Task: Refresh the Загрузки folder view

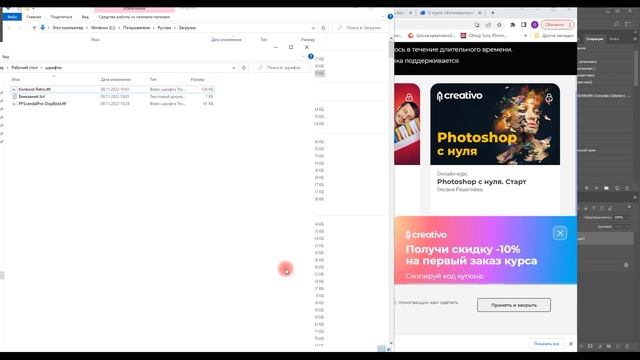Action: [323, 28]
